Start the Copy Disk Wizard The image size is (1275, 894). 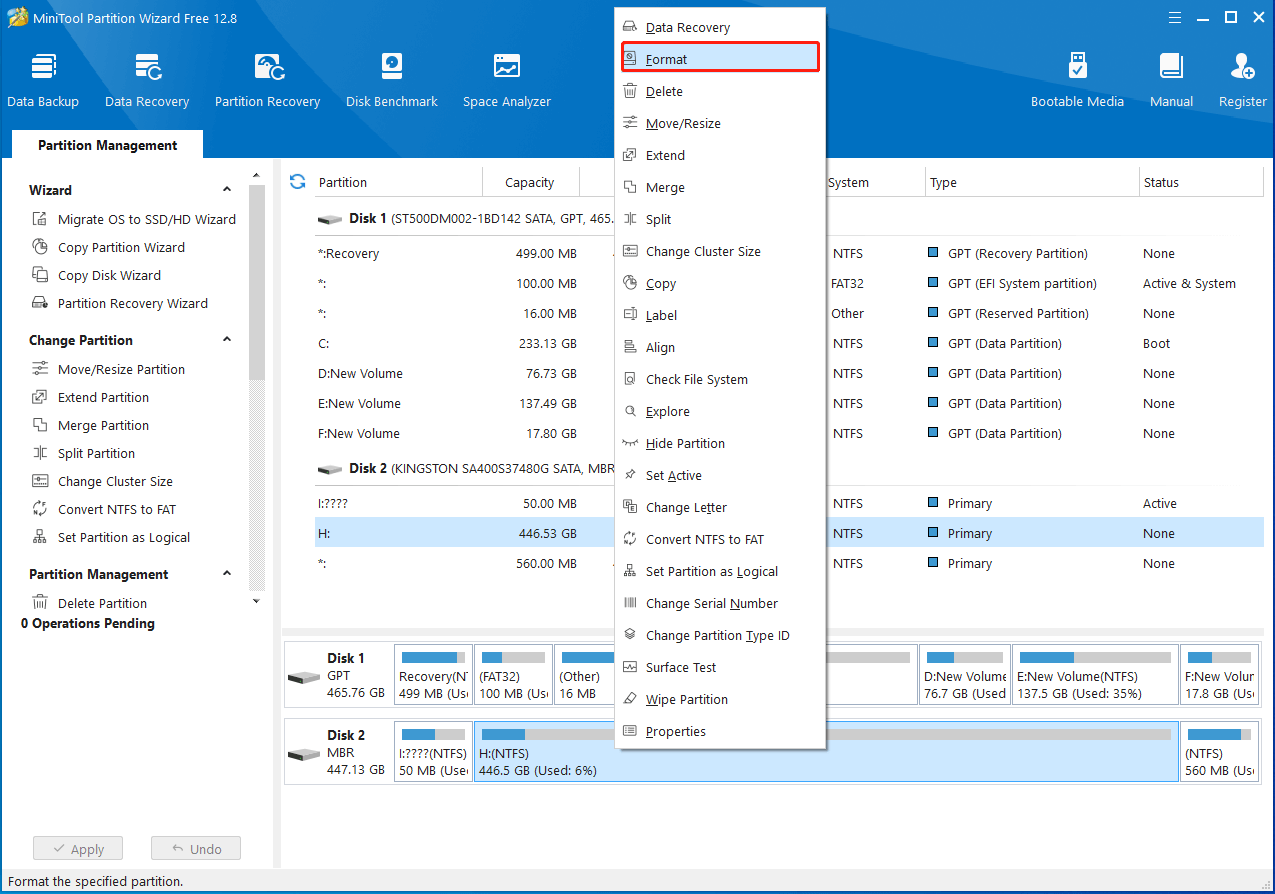[x=96, y=275]
